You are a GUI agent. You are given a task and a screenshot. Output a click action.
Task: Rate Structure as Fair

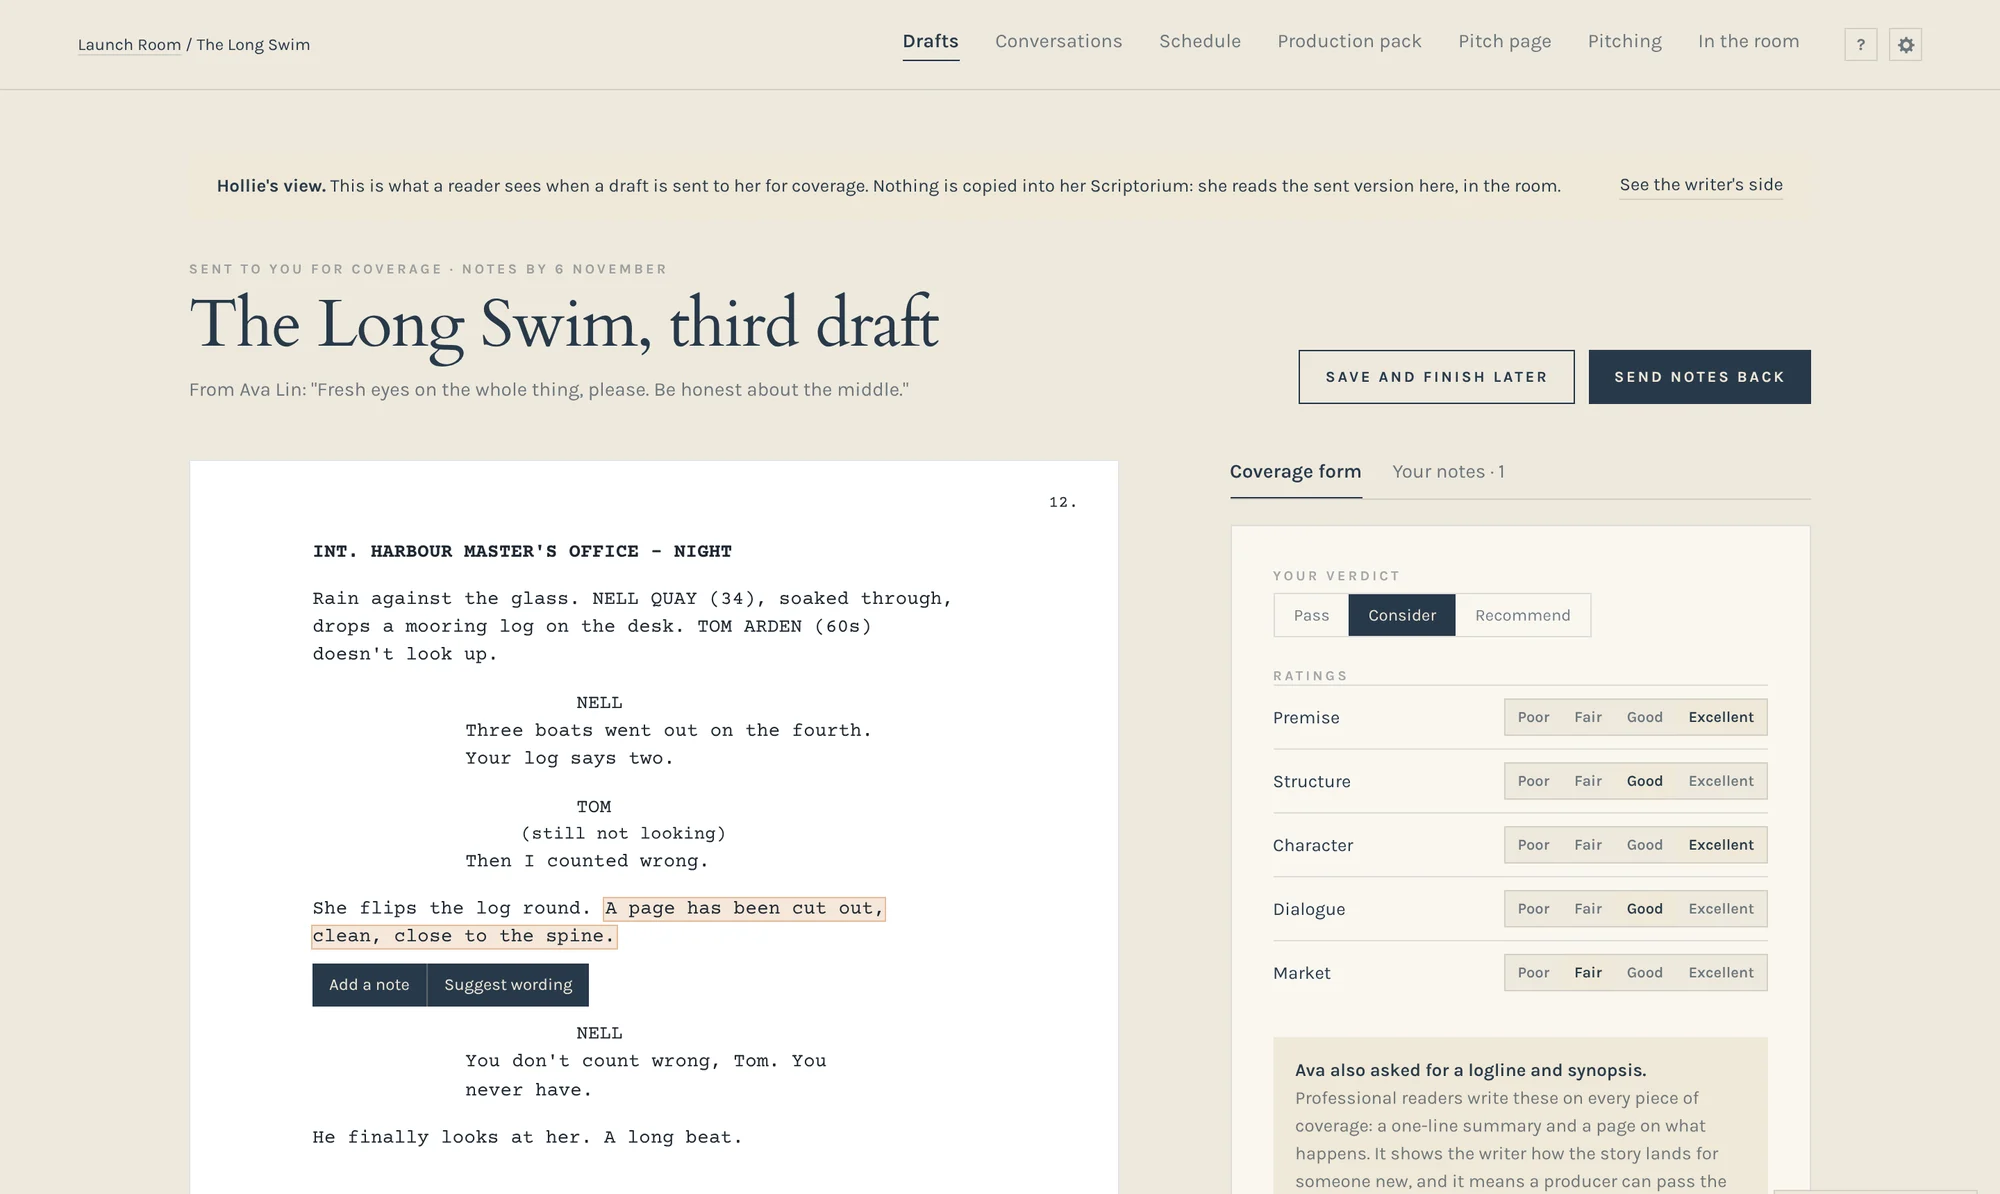click(x=1588, y=781)
